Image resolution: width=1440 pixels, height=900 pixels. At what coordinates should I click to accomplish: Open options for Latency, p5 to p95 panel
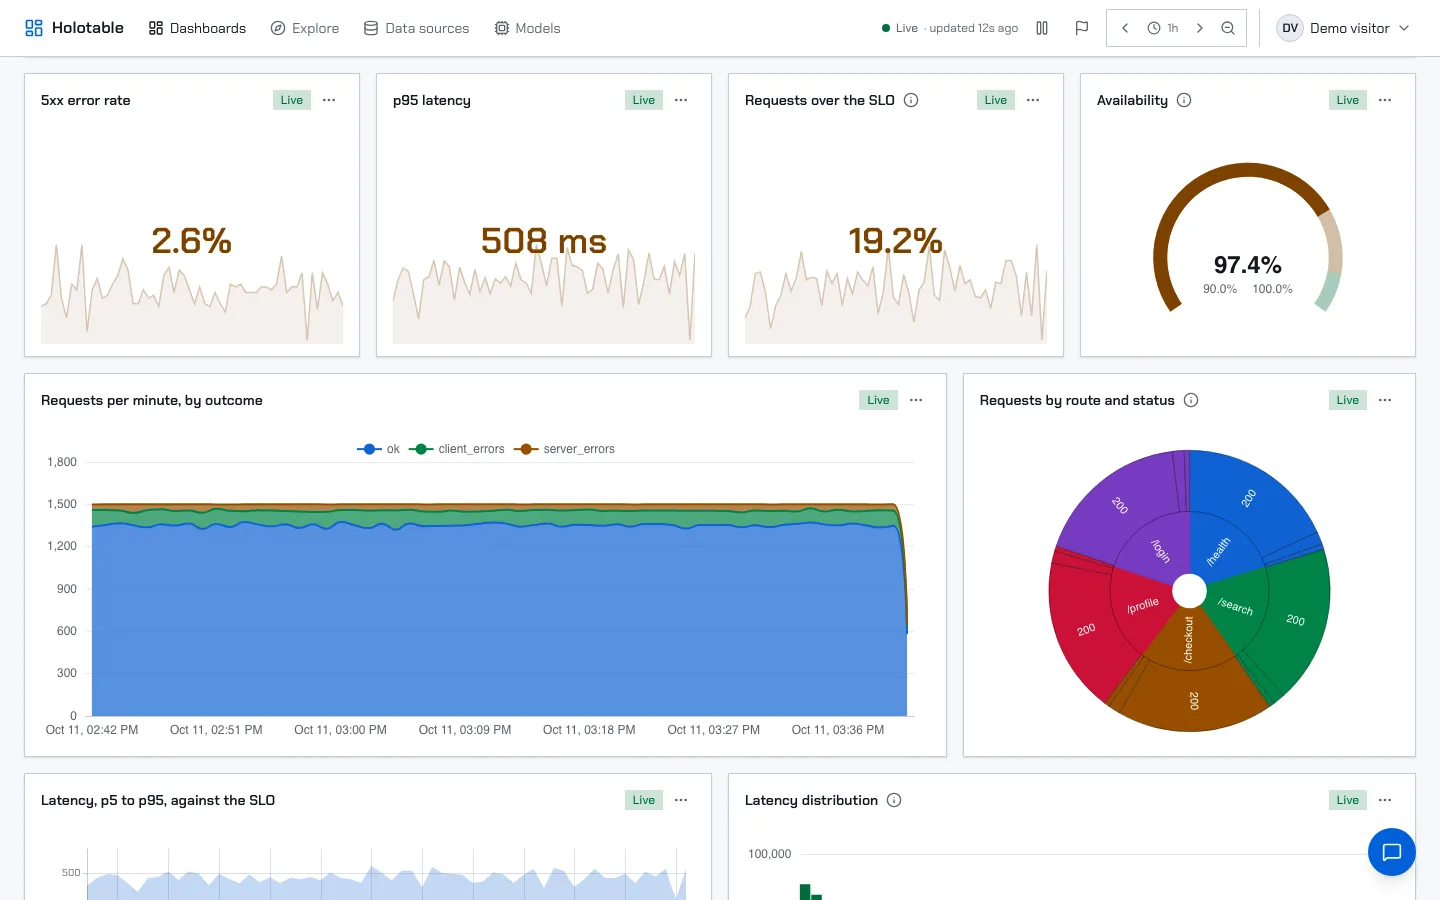click(x=681, y=800)
